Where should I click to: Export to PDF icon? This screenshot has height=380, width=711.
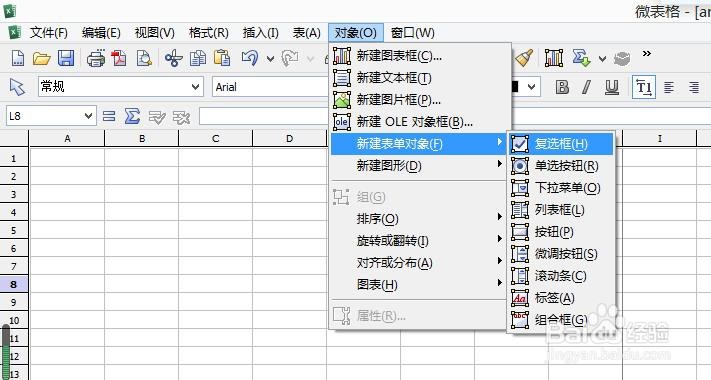[x=119, y=58]
